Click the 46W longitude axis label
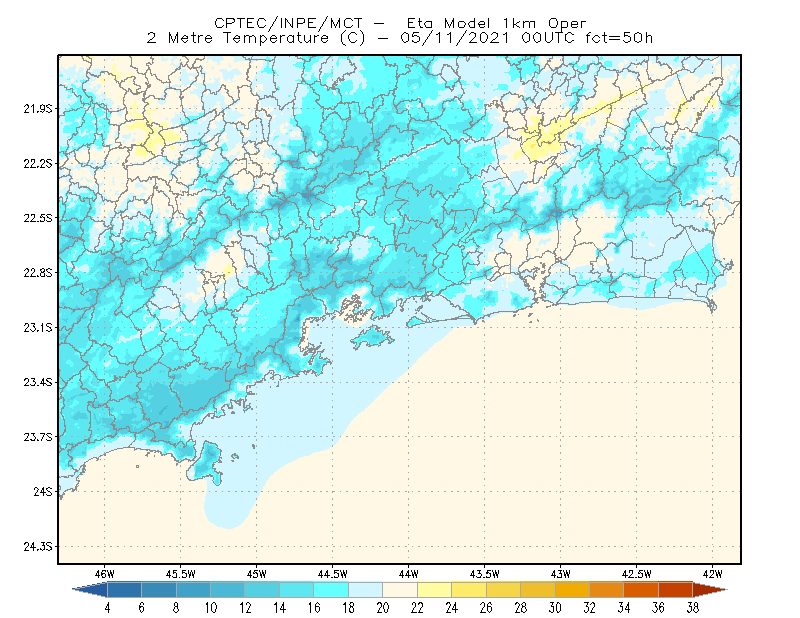 coord(105,574)
